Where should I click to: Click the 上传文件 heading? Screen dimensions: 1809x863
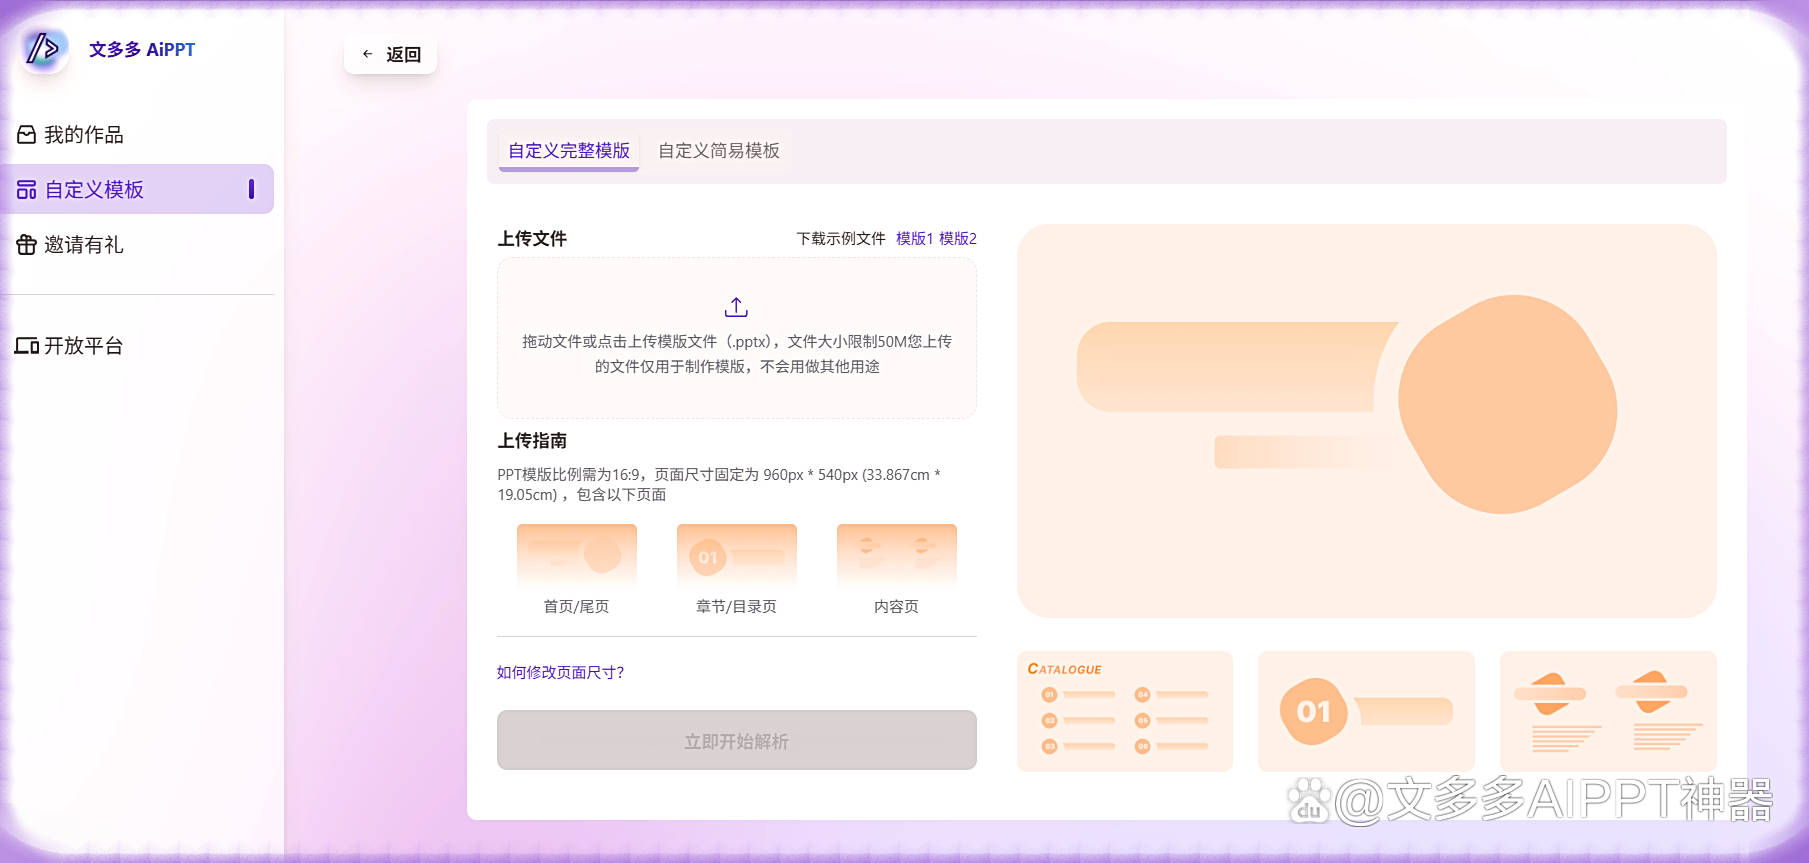click(x=532, y=238)
